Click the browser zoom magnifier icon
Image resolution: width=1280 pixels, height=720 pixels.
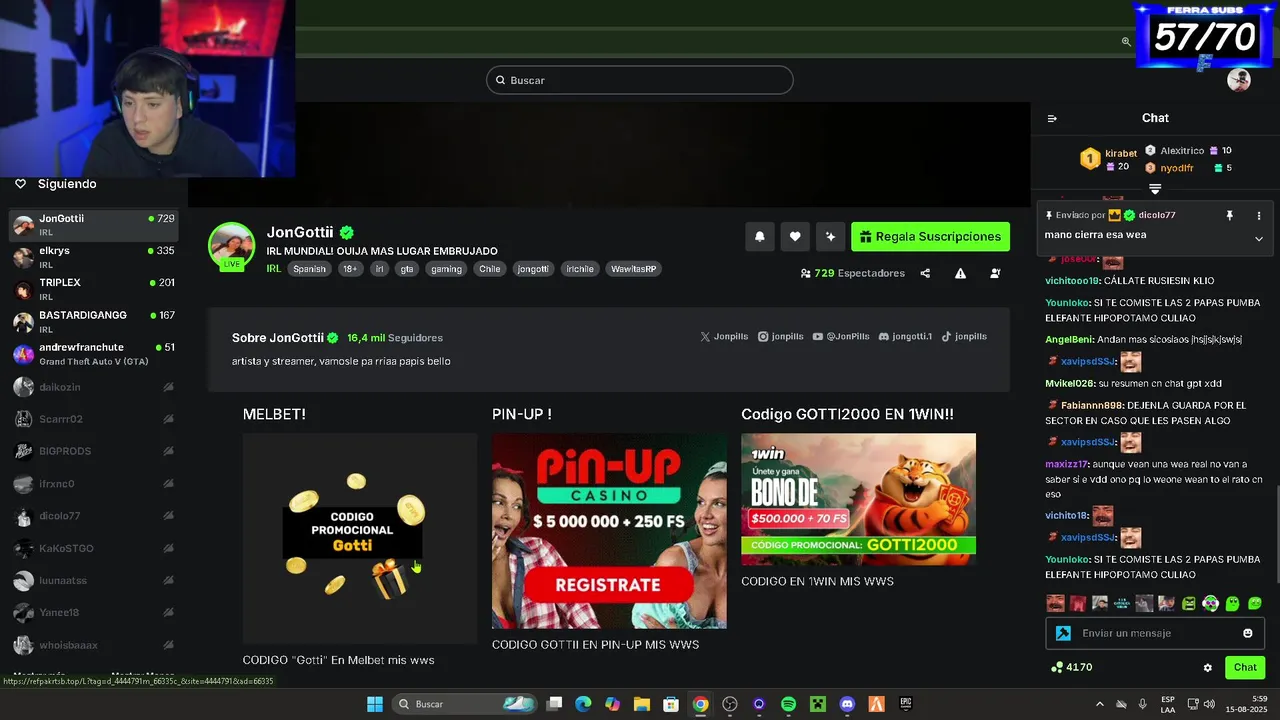point(1126,42)
